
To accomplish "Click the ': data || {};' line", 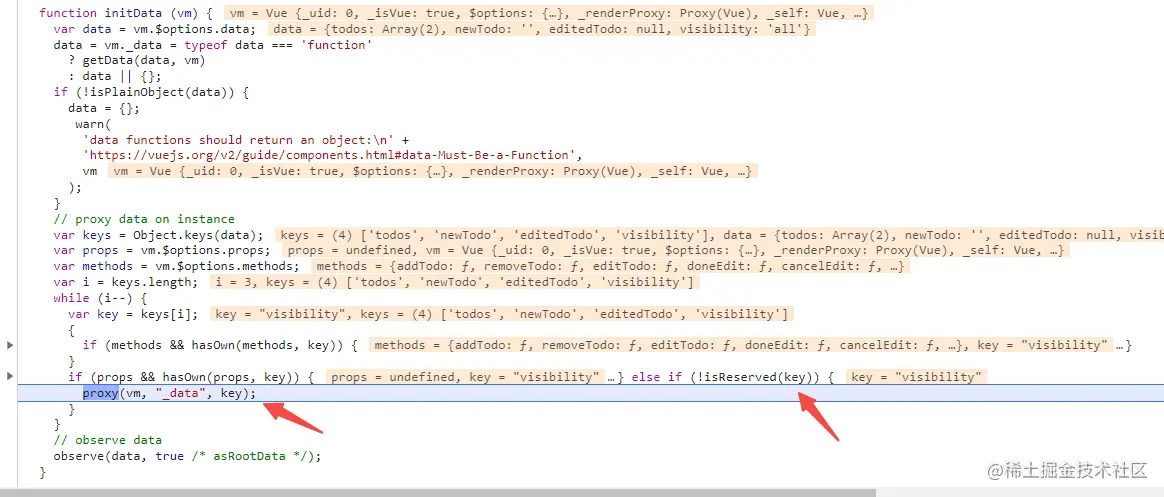I will click(x=114, y=76).
